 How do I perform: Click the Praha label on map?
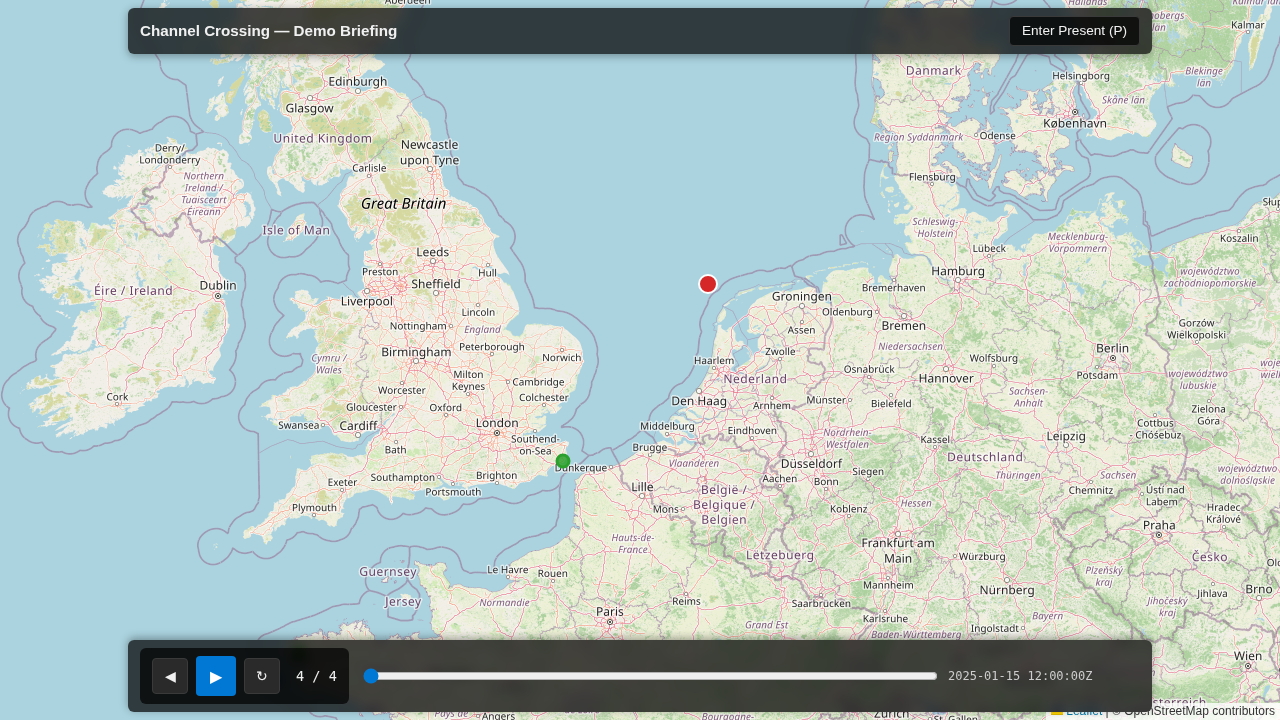(x=1159, y=525)
